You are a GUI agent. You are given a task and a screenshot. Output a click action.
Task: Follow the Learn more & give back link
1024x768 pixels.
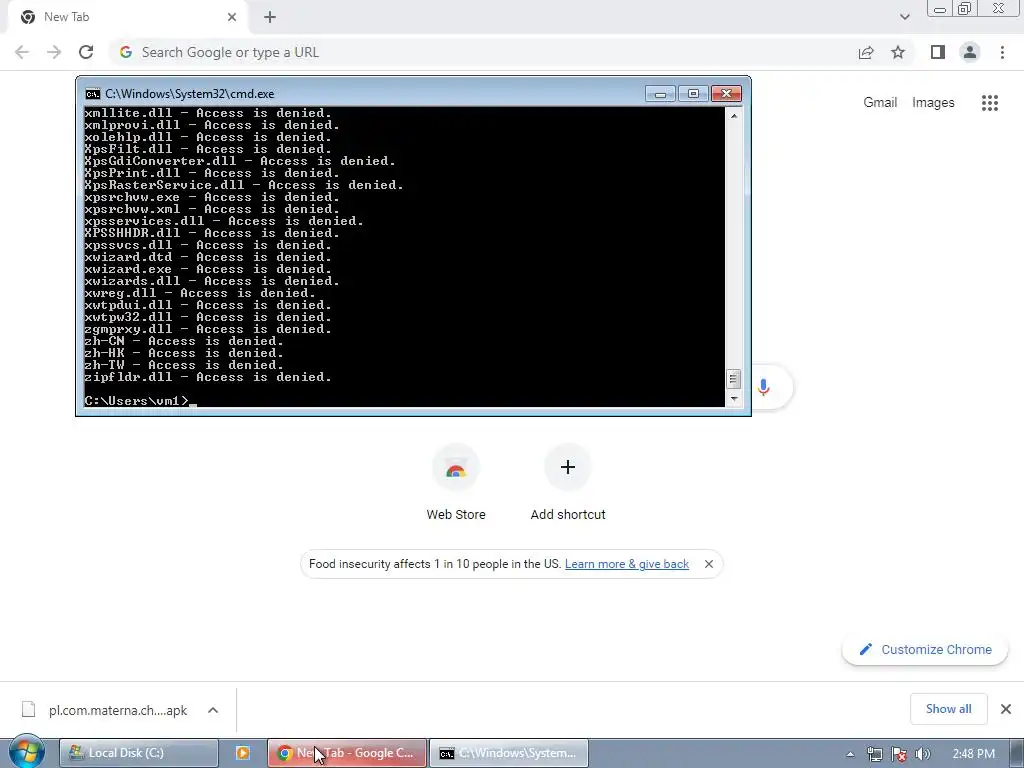point(626,564)
